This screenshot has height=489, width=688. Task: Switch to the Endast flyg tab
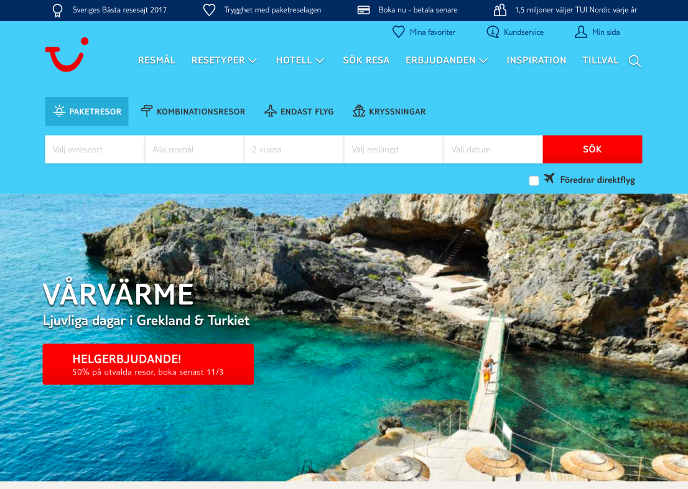[298, 111]
